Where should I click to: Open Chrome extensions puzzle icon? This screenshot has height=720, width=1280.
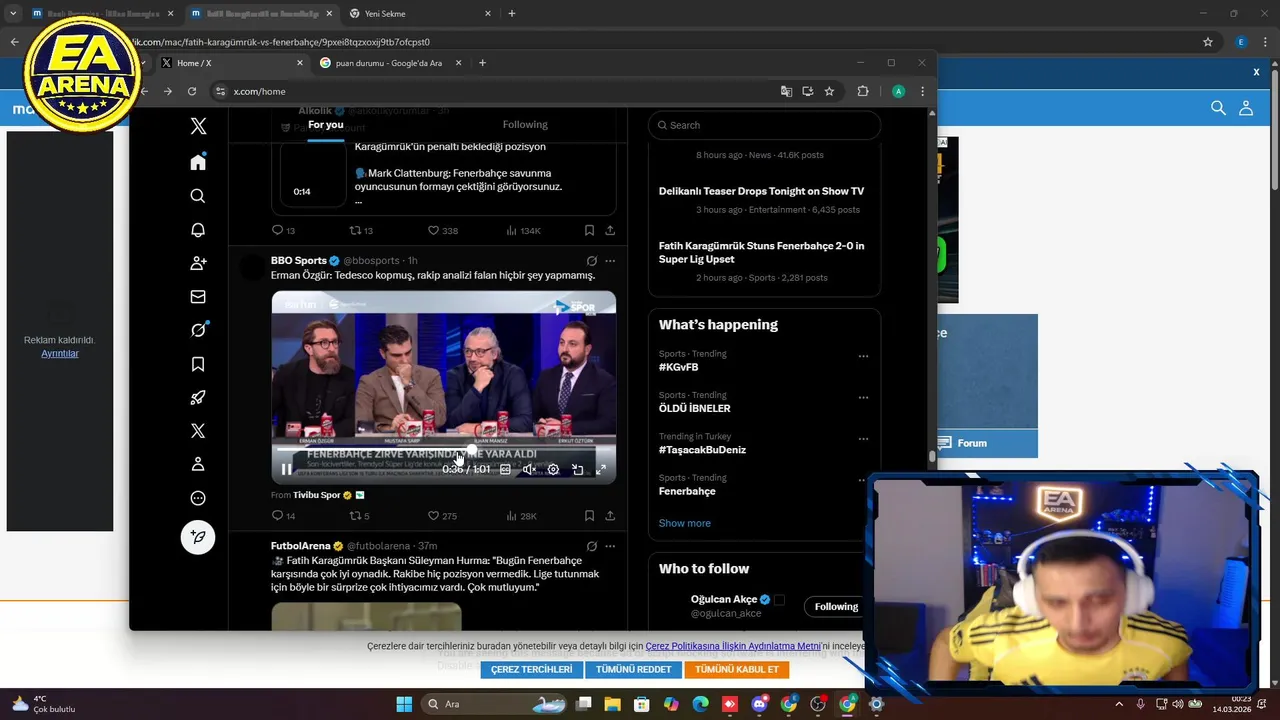863,91
